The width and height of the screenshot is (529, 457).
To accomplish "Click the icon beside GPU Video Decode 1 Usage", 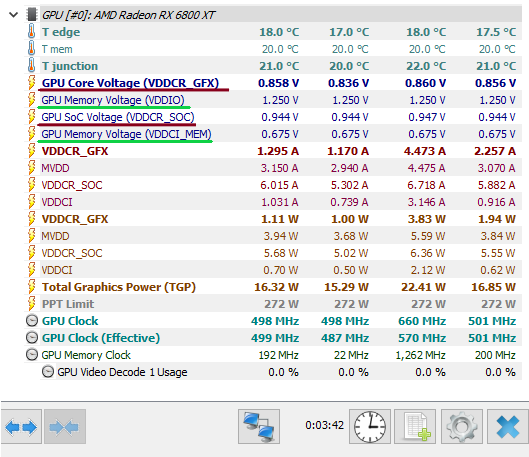I will 48,372.
